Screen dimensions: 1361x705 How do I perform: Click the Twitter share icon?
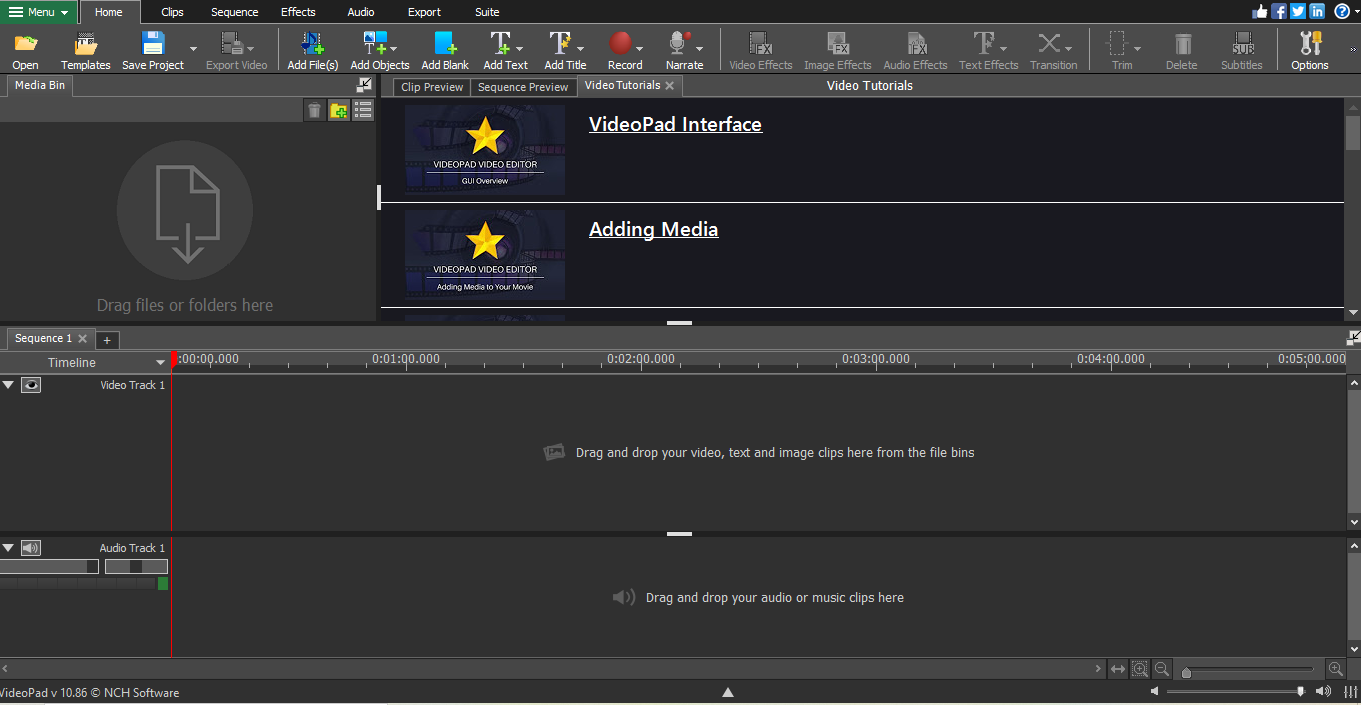coord(1298,11)
